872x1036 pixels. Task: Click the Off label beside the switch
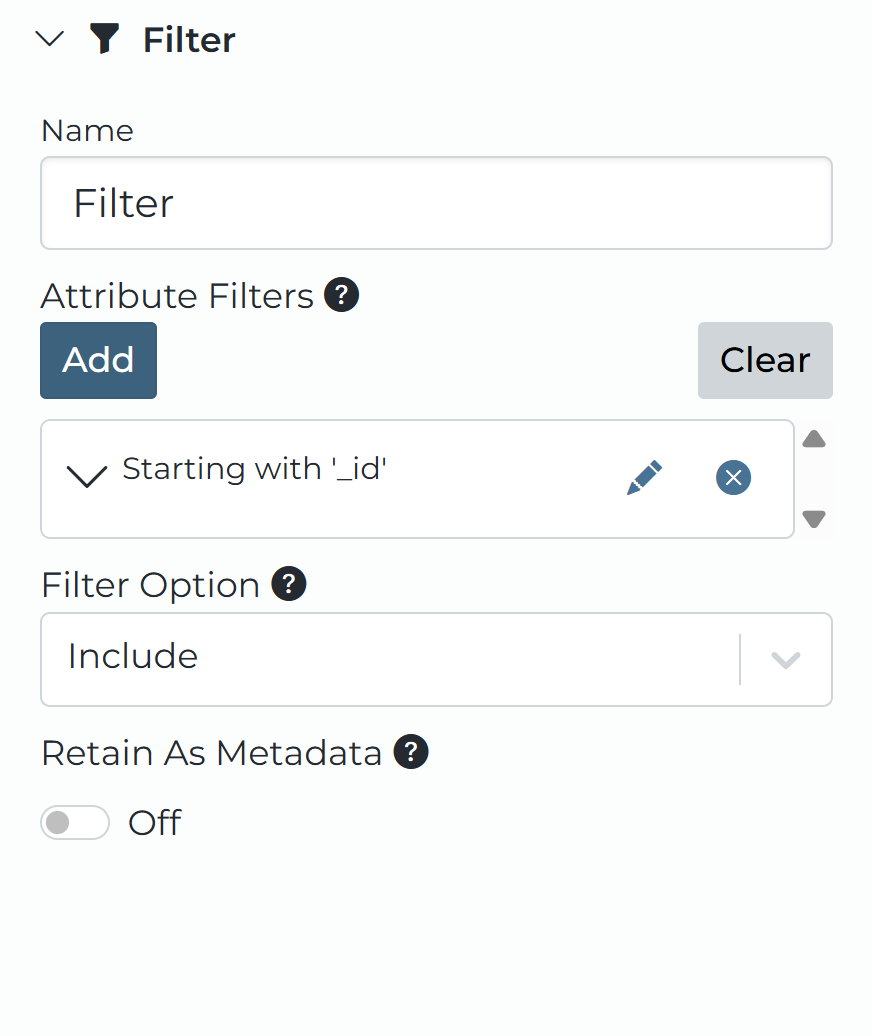(x=155, y=823)
